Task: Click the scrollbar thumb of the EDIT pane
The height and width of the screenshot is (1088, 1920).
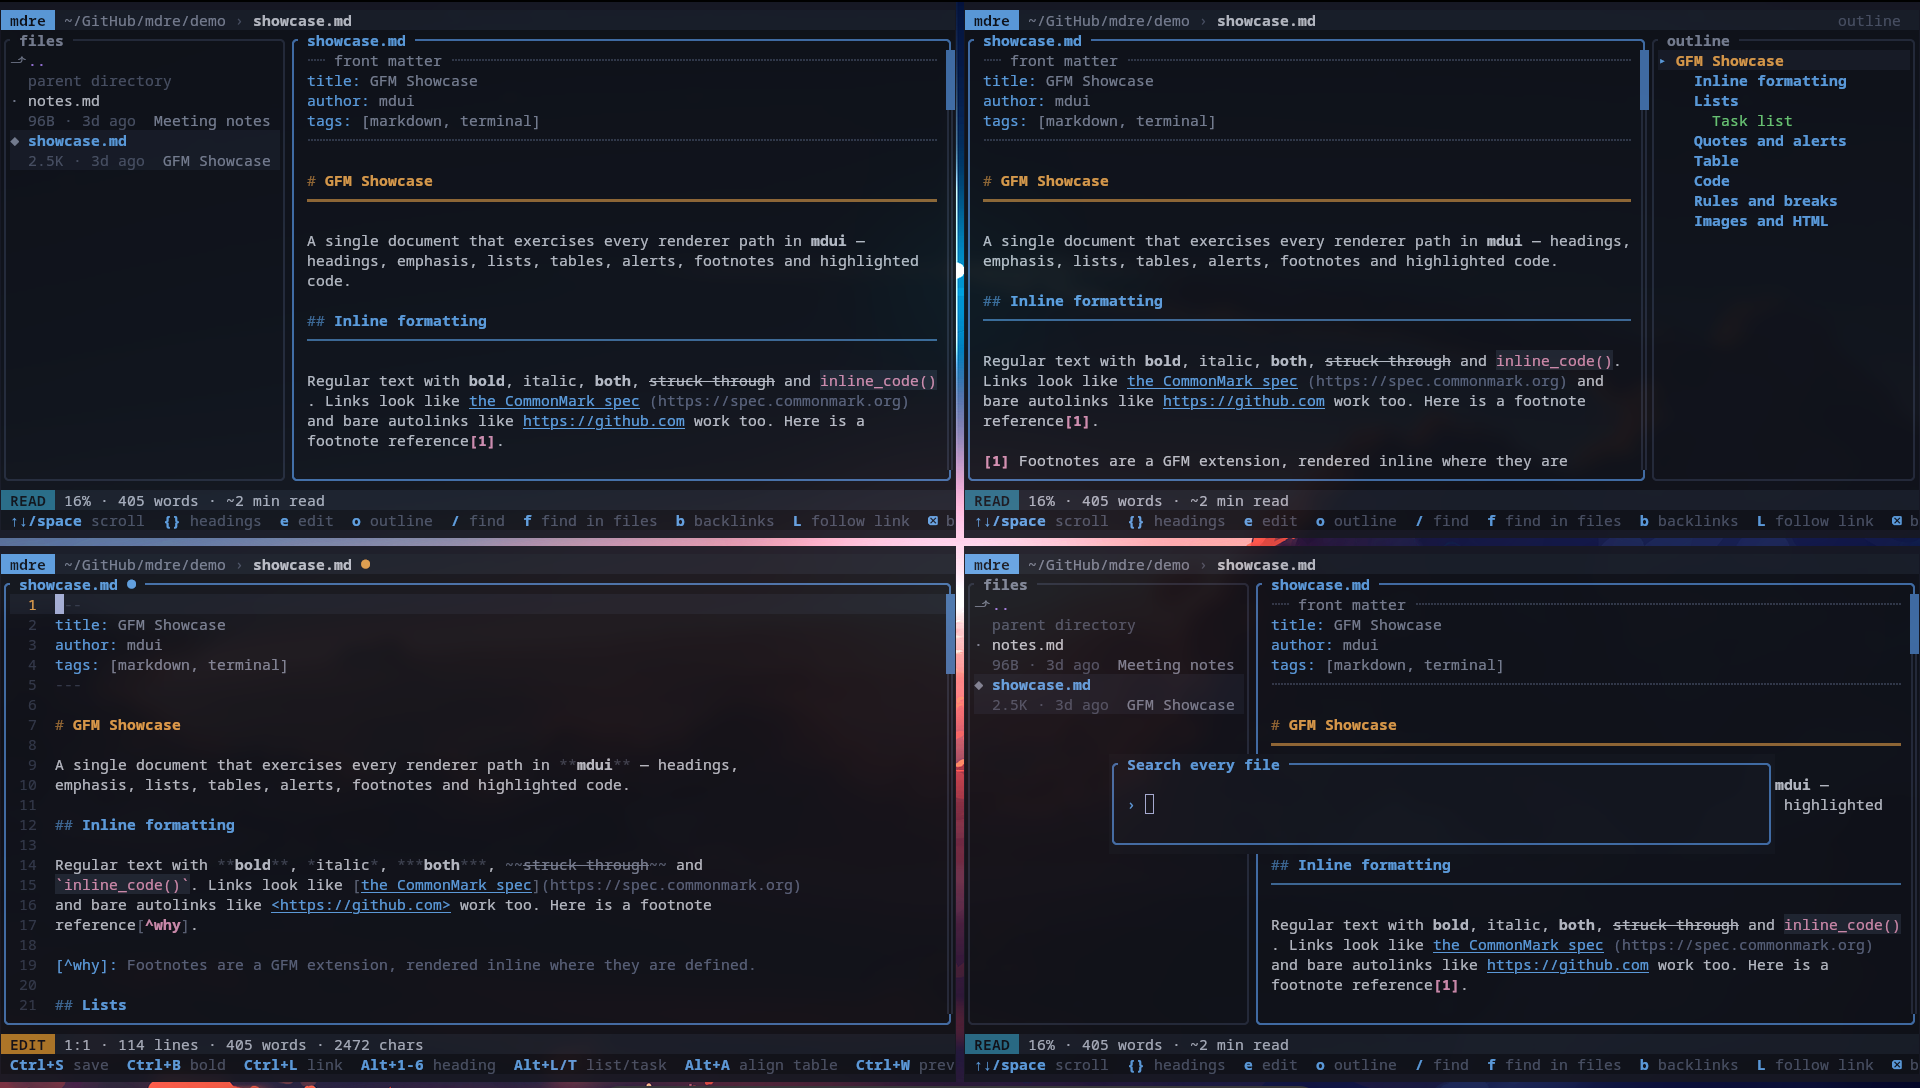Action: pos(950,634)
